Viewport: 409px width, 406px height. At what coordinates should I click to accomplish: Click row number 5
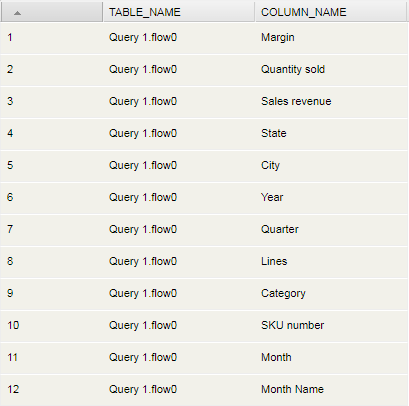(x=10, y=165)
